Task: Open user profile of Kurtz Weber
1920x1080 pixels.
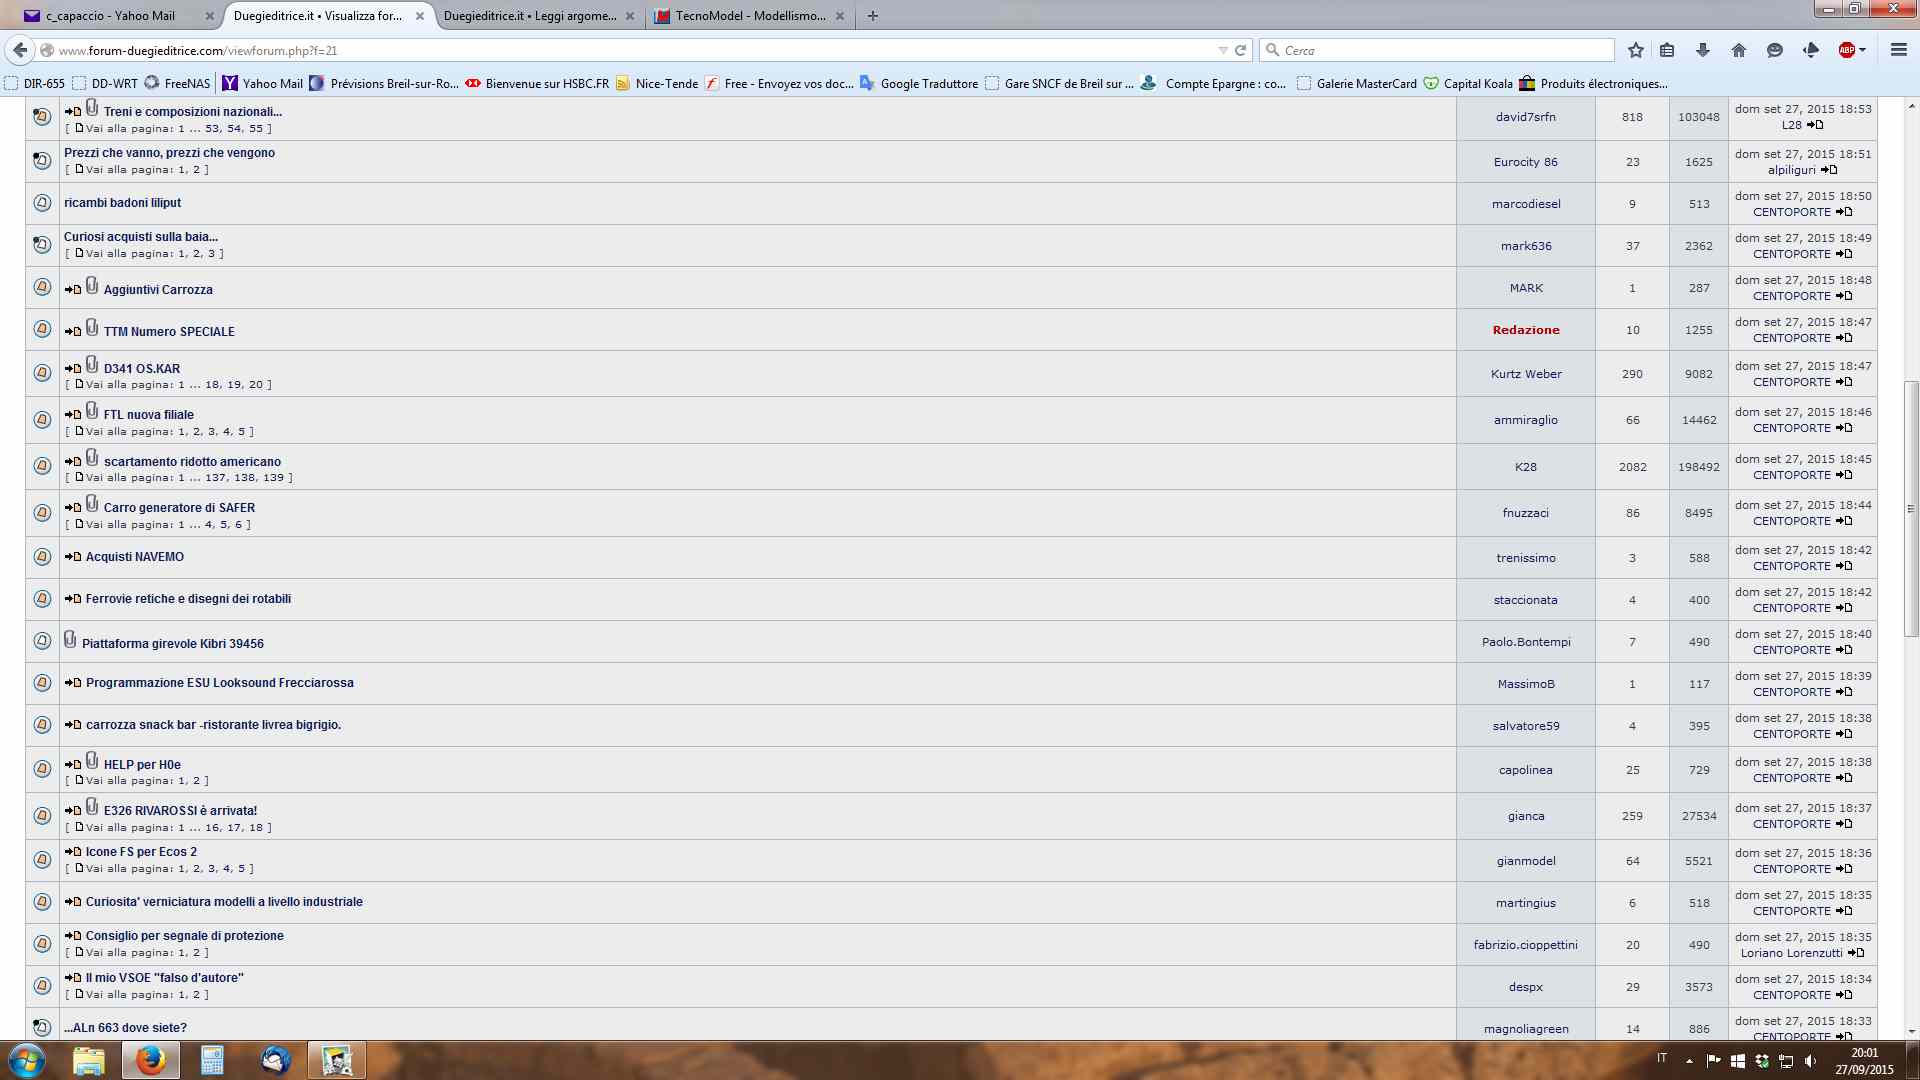Action: tap(1526, 374)
